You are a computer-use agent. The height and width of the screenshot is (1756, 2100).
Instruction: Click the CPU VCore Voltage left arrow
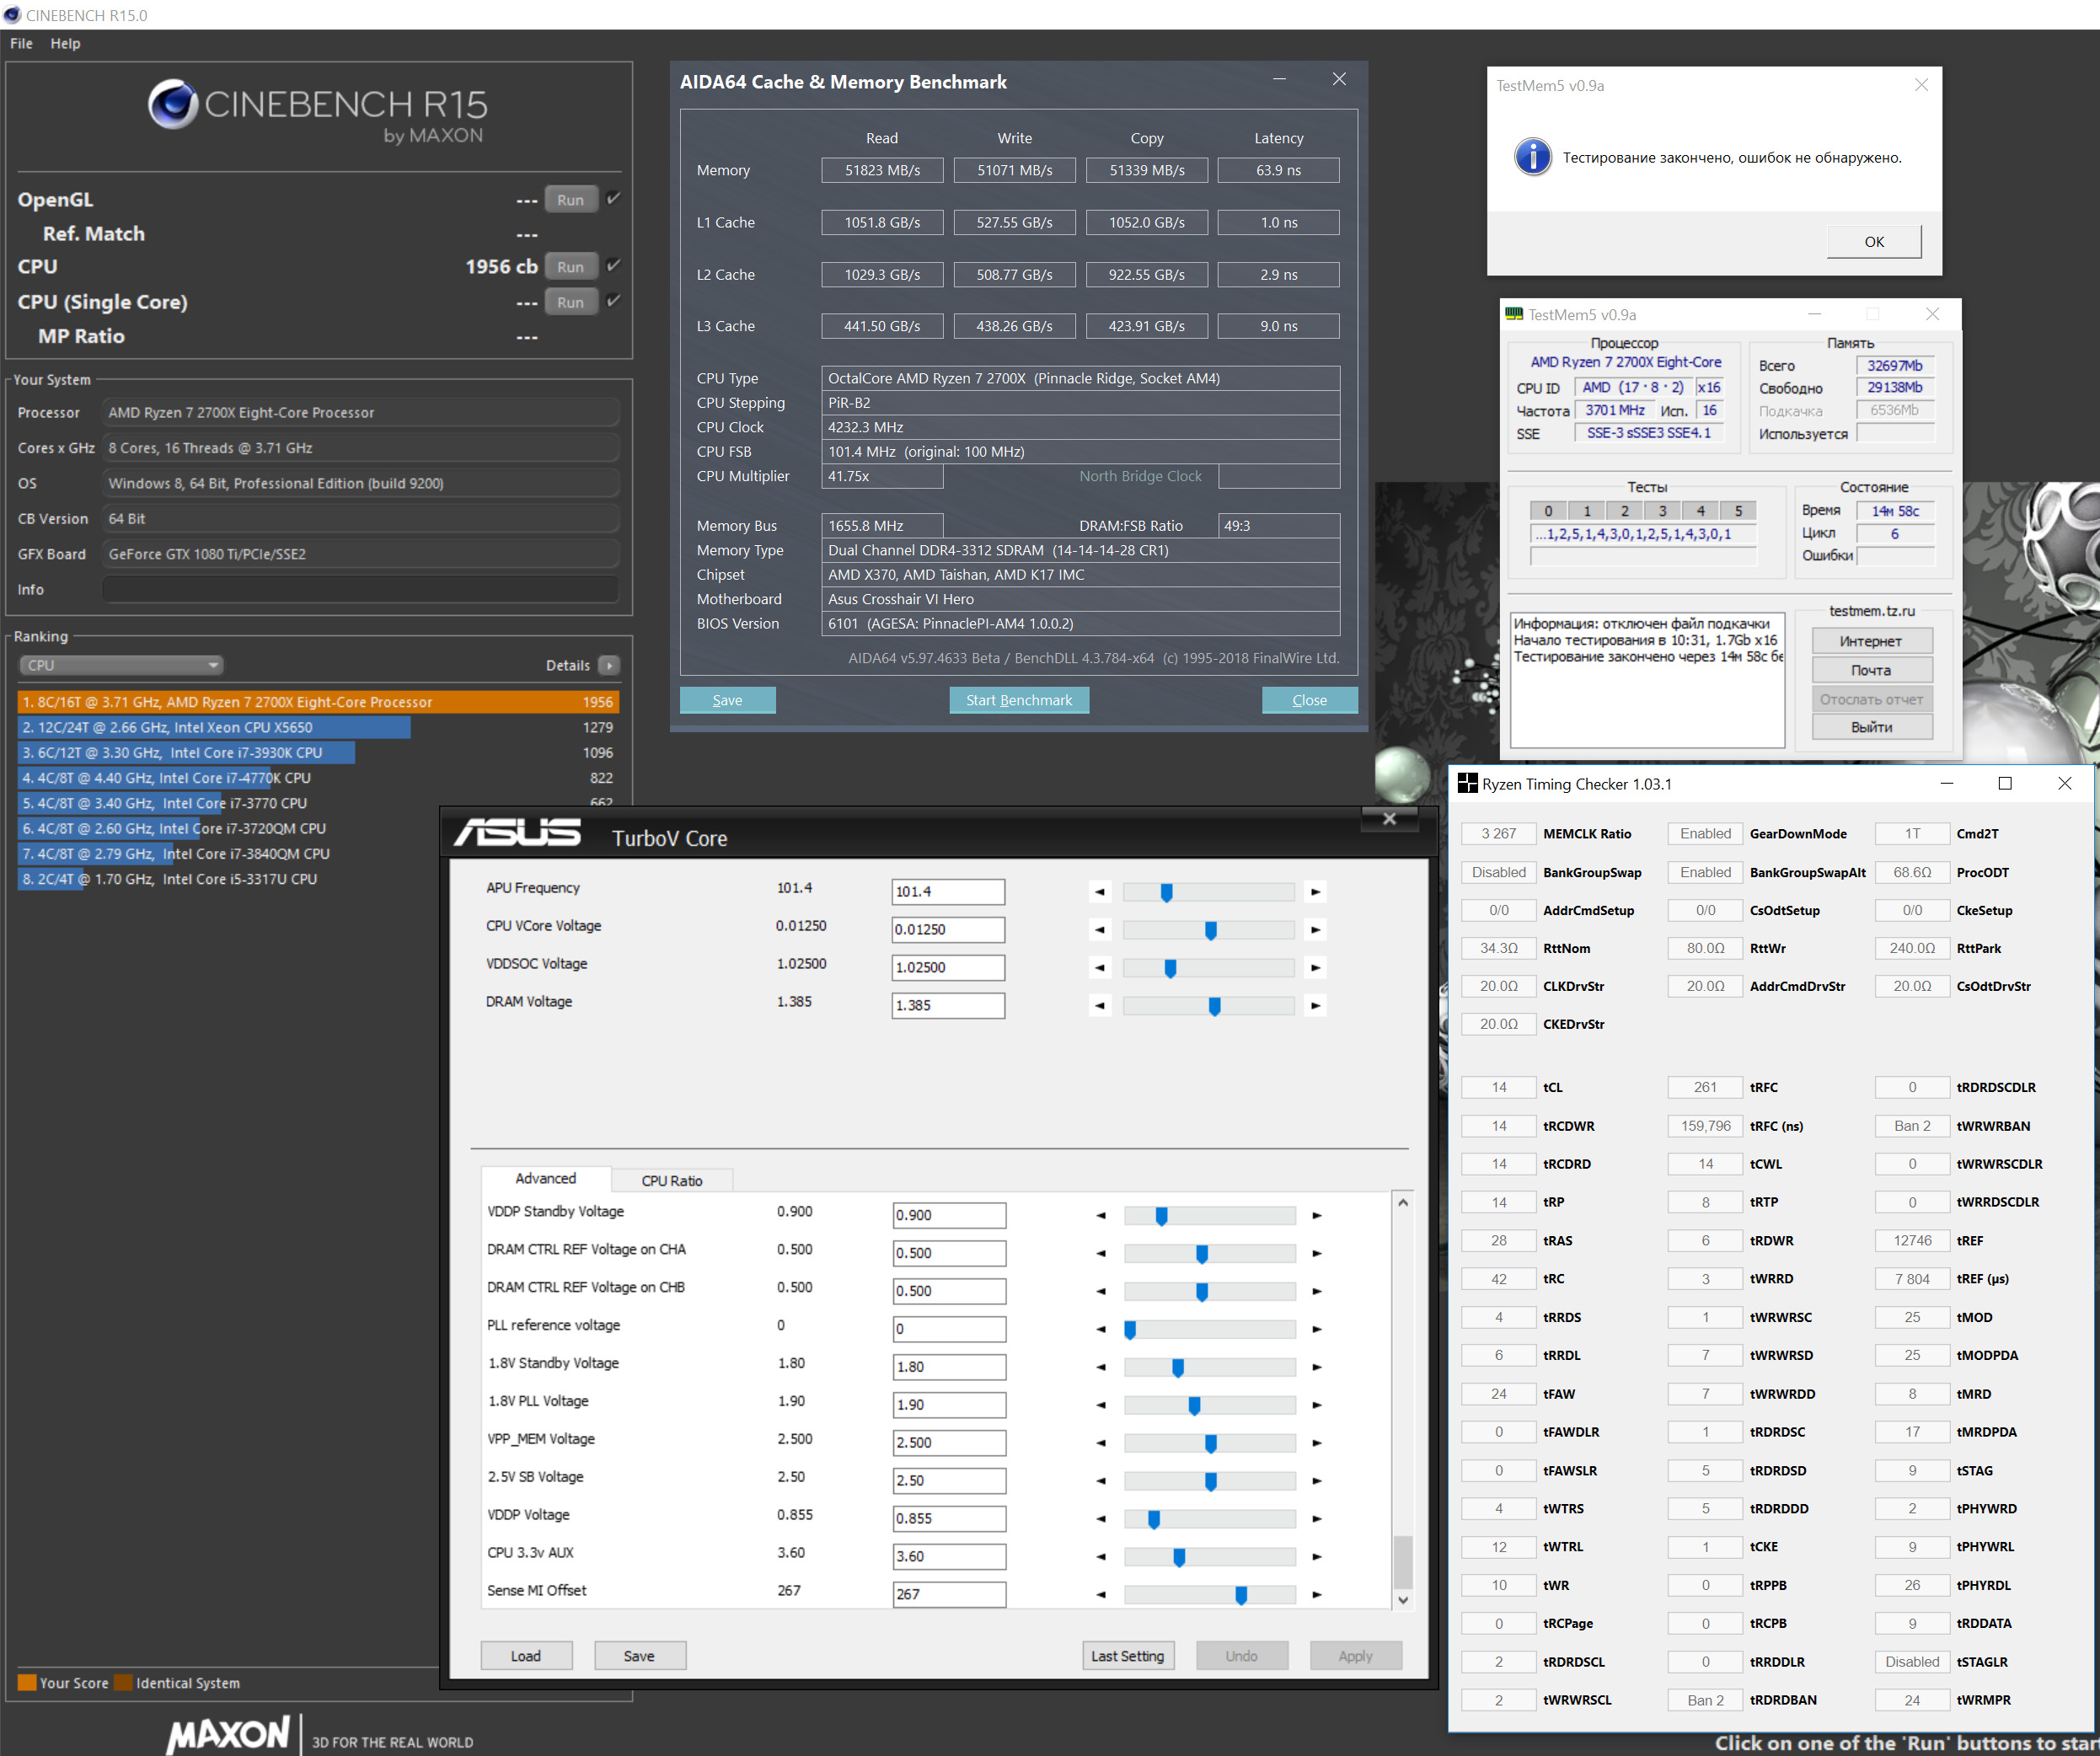[x=1100, y=930]
